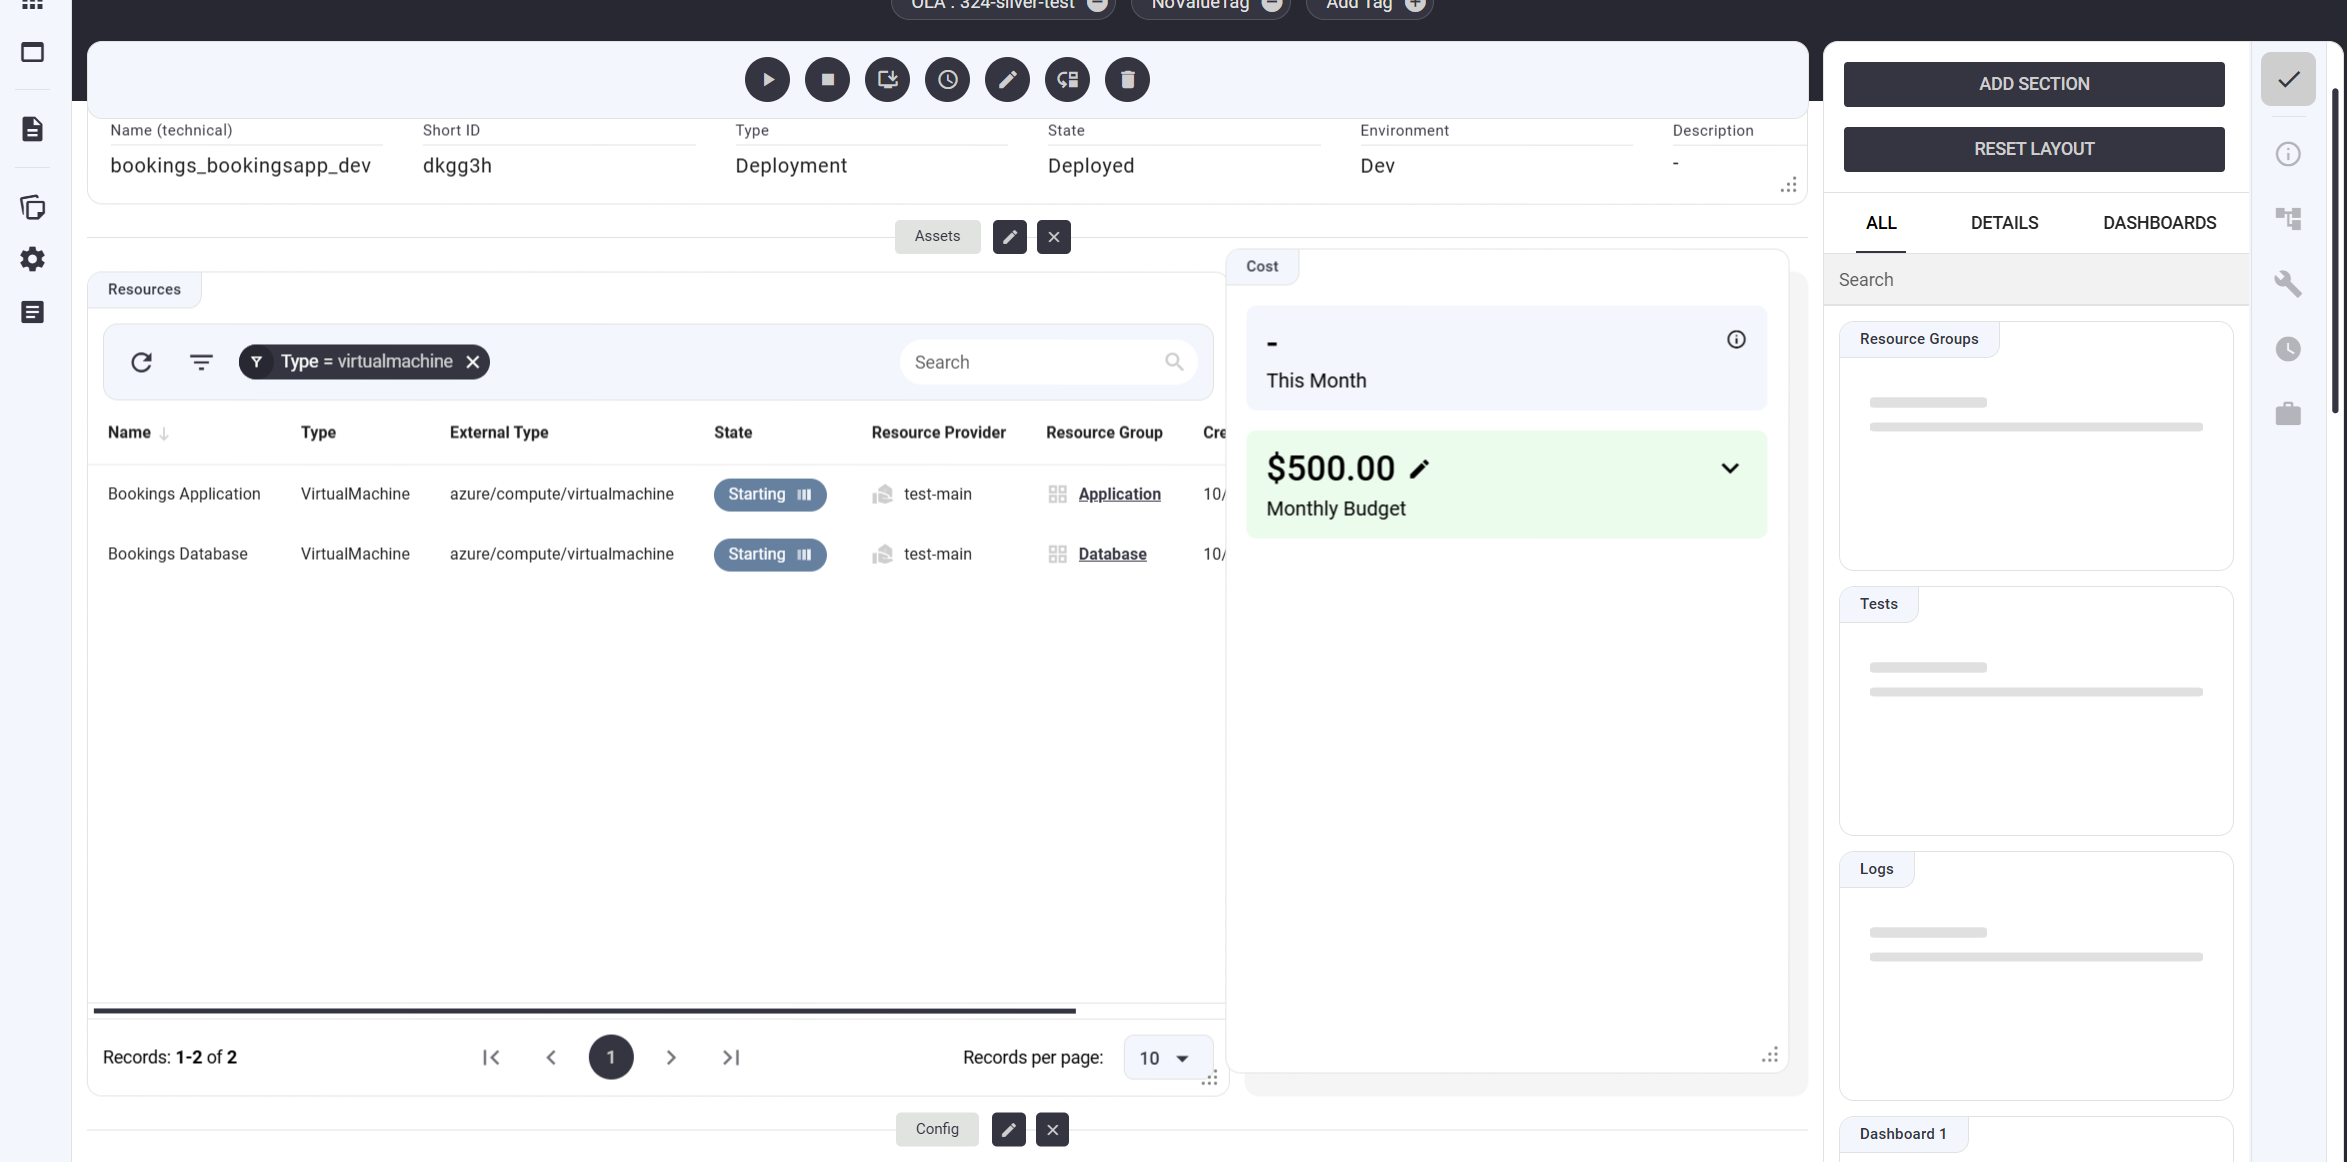Confirm the layout with the checkmark button
Viewport: 2347px width, 1162px height.
2288,79
